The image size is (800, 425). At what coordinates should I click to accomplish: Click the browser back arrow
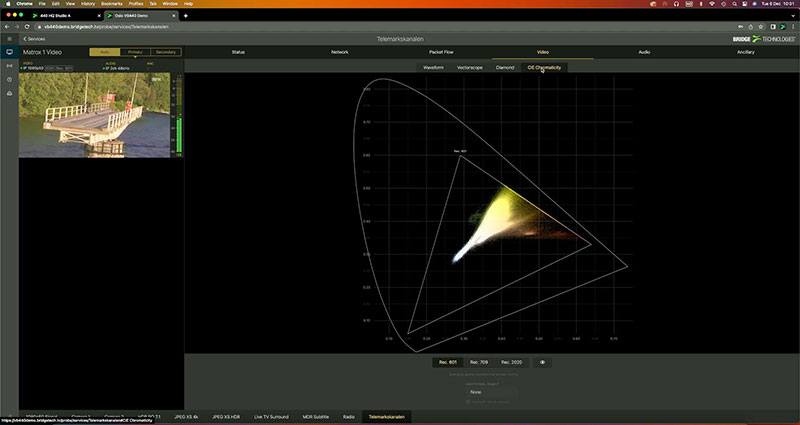(x=8, y=26)
